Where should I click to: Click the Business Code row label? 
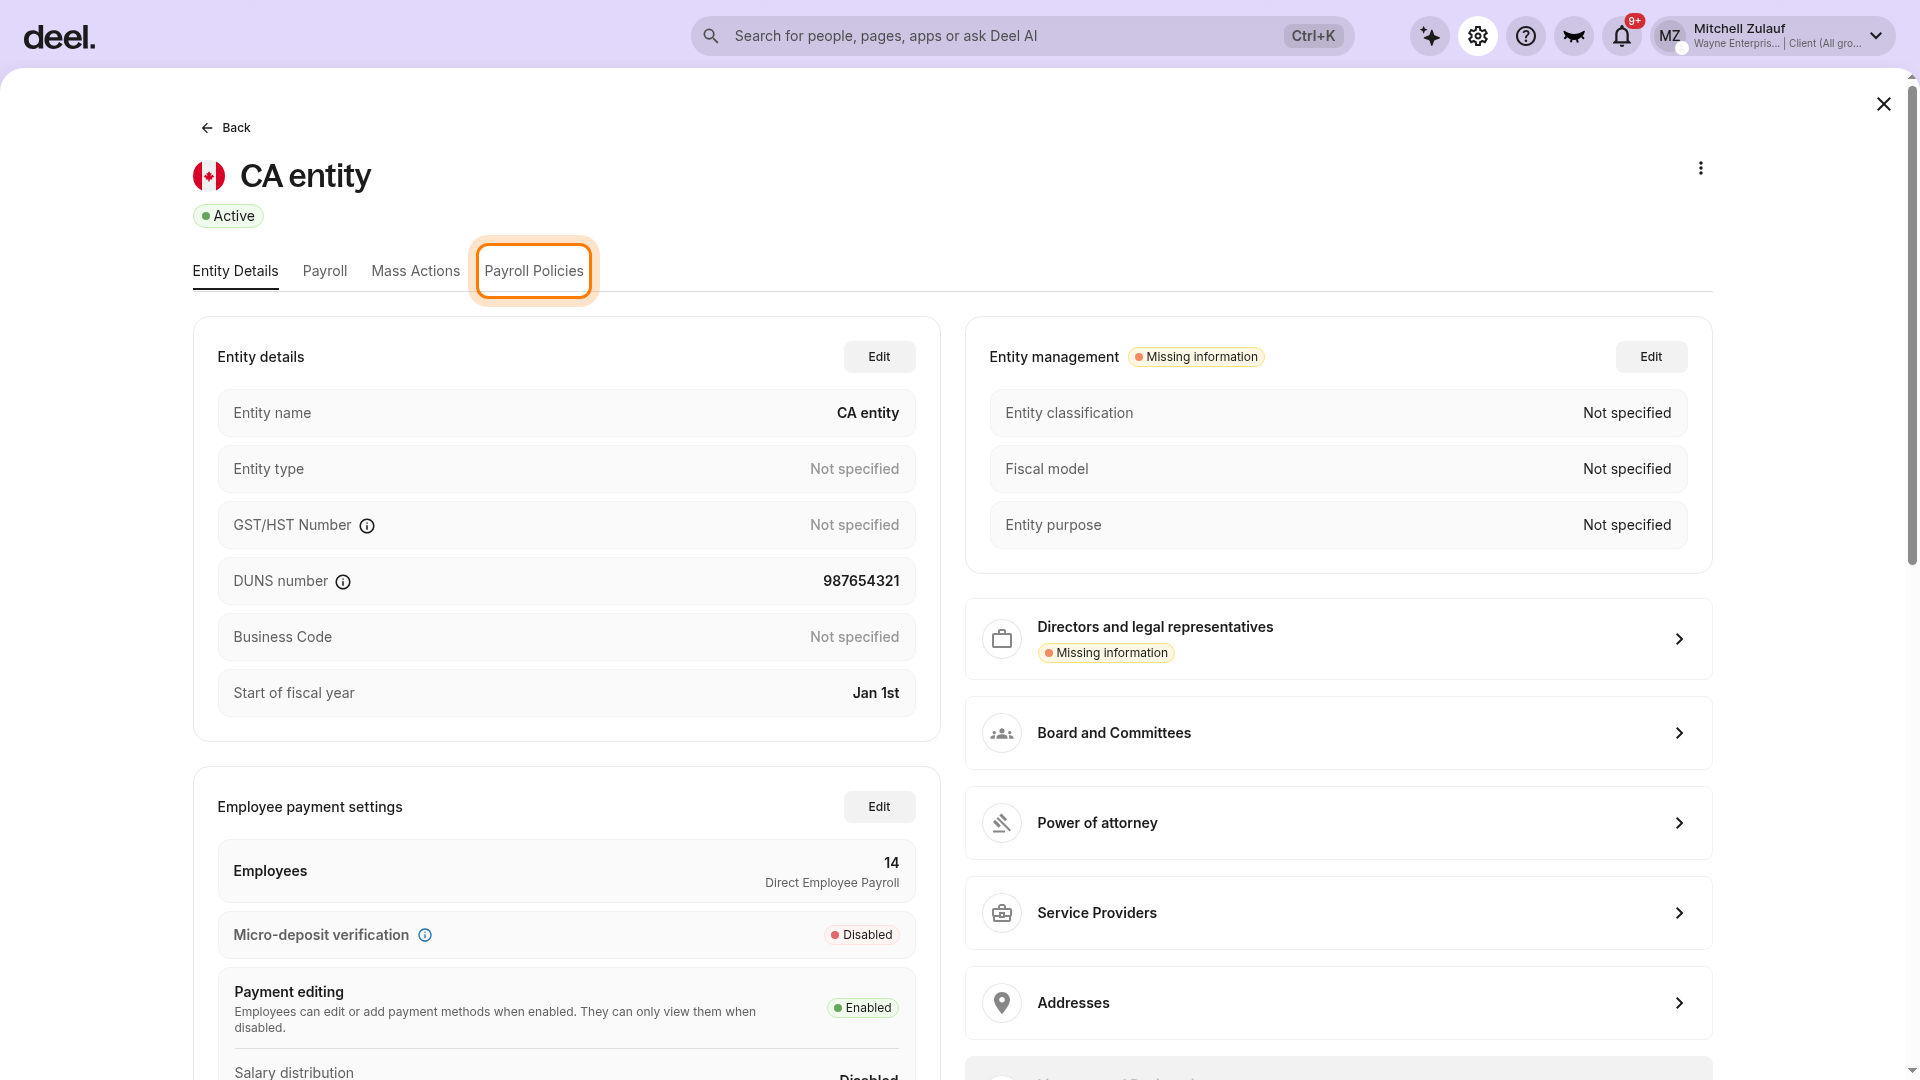point(283,637)
